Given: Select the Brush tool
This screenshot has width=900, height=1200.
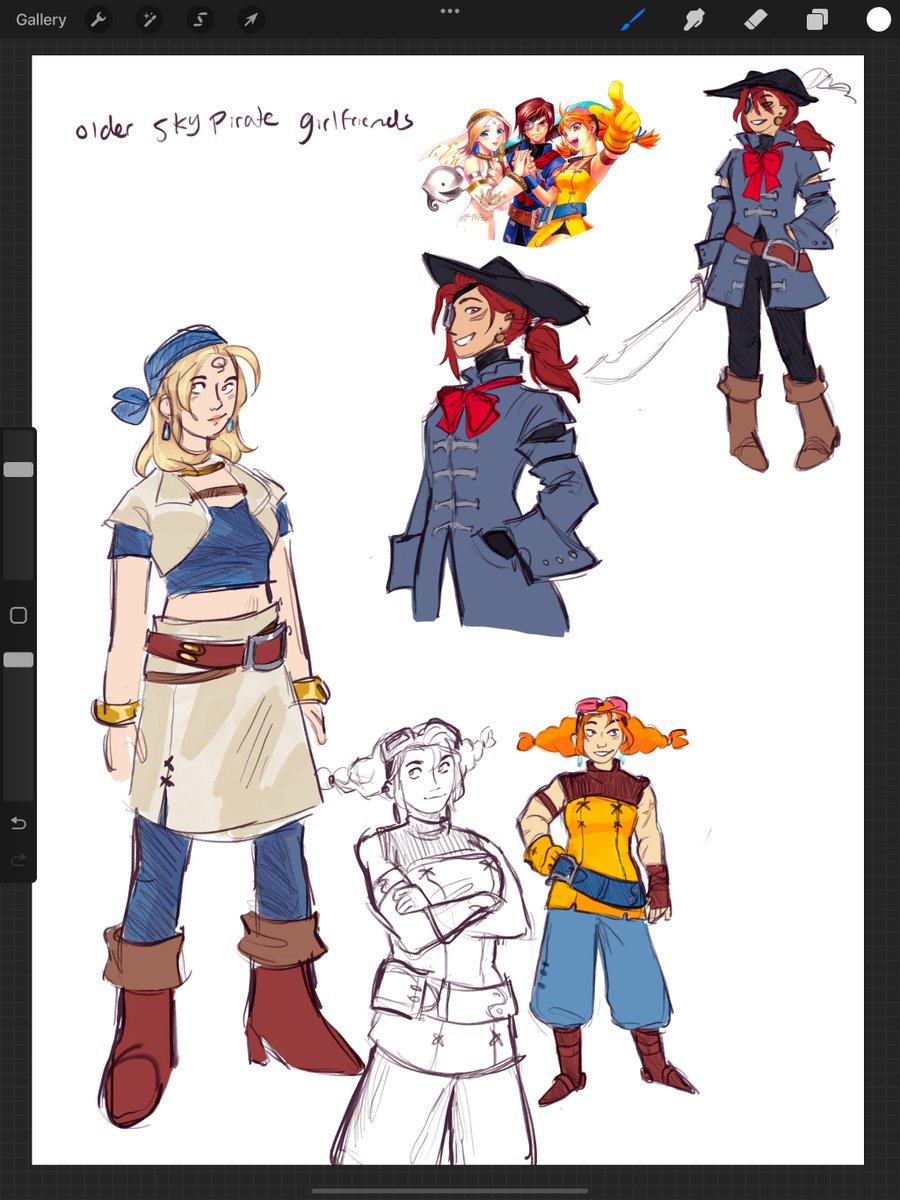Looking at the screenshot, I should (633, 19).
